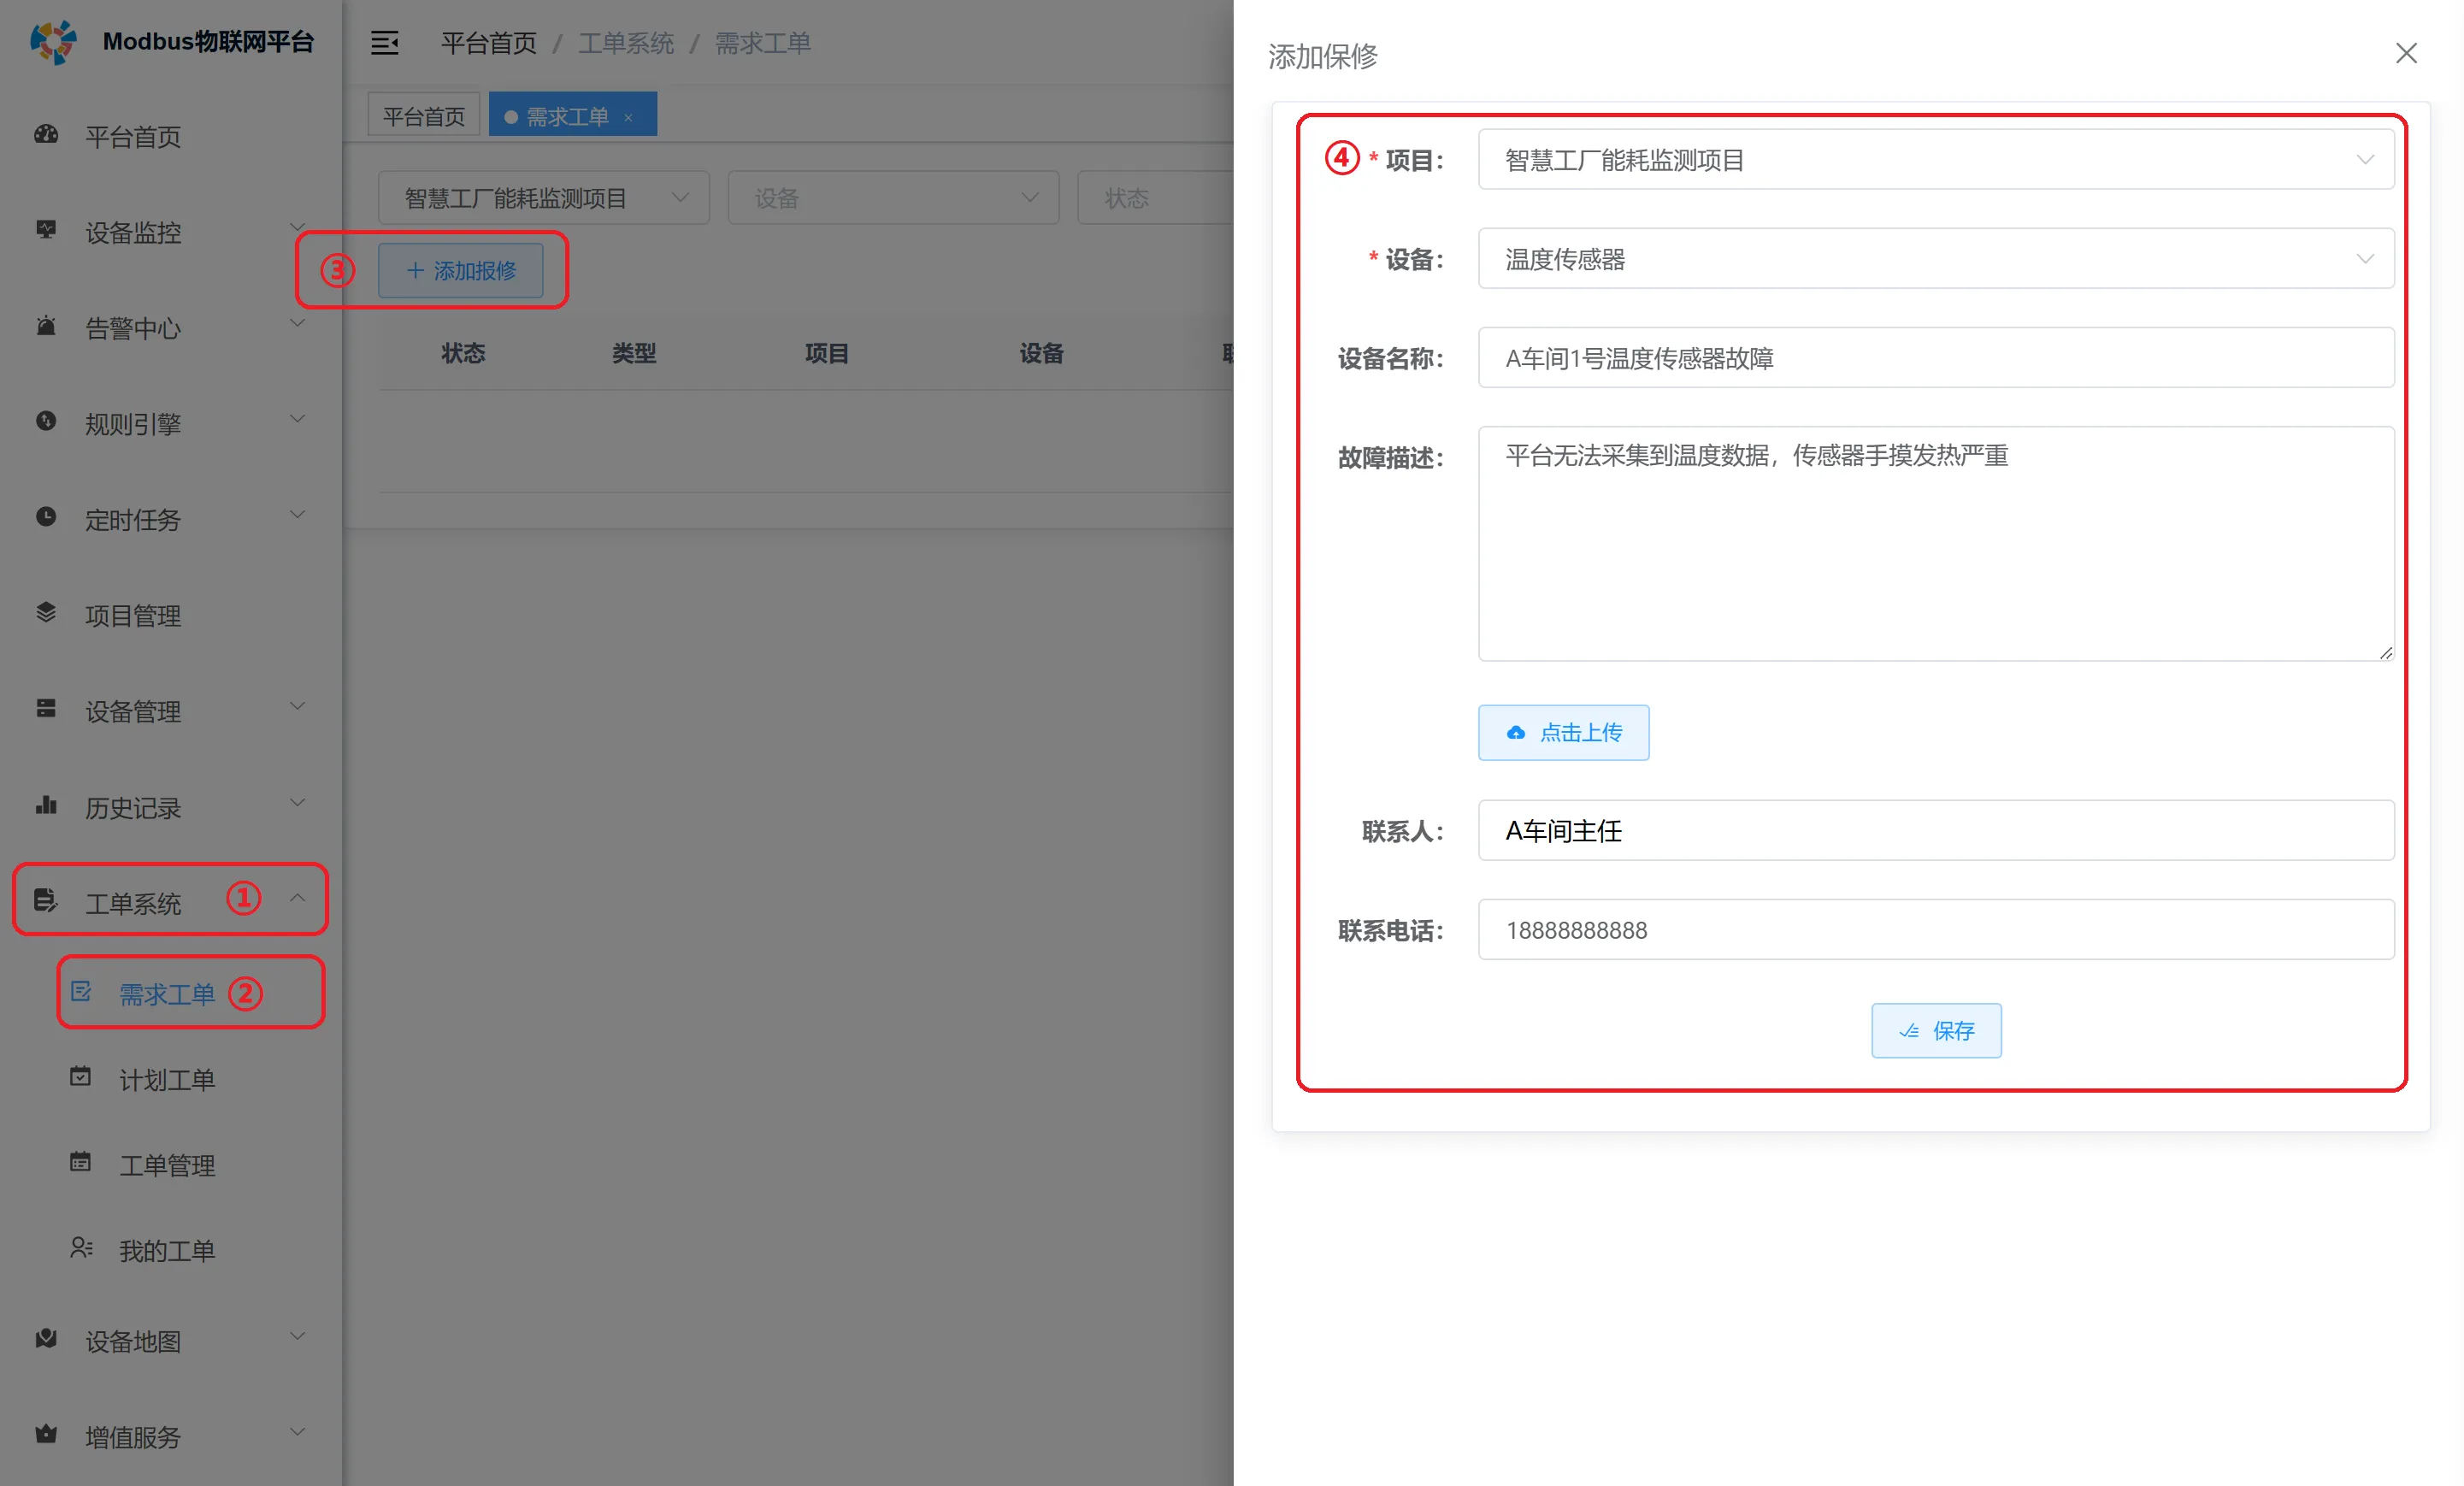This screenshot has width=2464, height=1486.
Task: Click the 增值服务 sidebar icon
Action: [x=46, y=1435]
